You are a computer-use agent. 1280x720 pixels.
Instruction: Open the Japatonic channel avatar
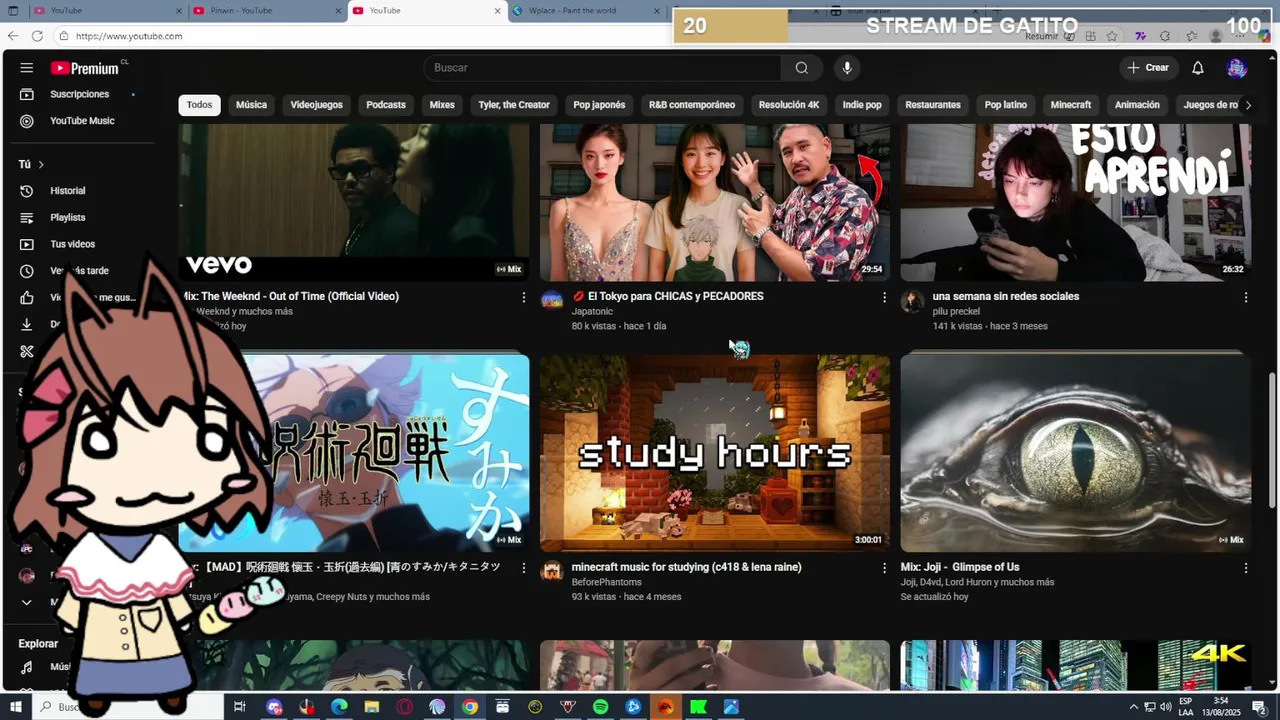(x=552, y=301)
